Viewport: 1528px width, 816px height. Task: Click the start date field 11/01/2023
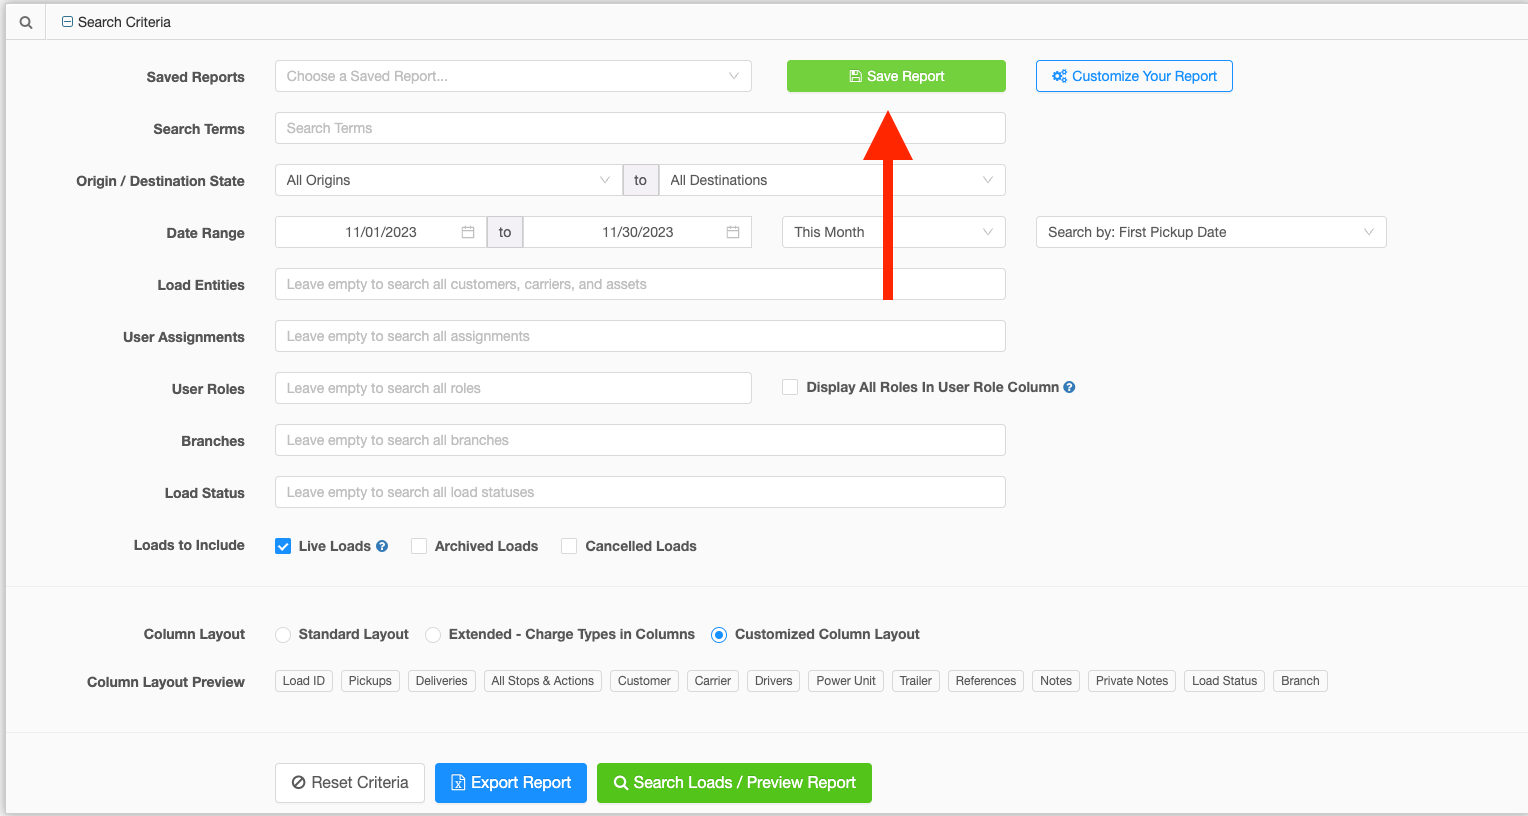click(381, 232)
